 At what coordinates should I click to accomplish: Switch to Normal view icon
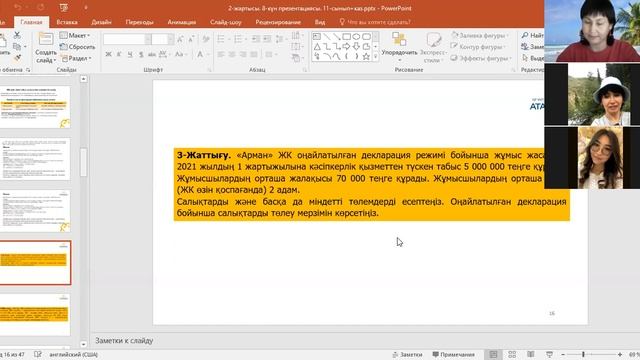[493, 355]
